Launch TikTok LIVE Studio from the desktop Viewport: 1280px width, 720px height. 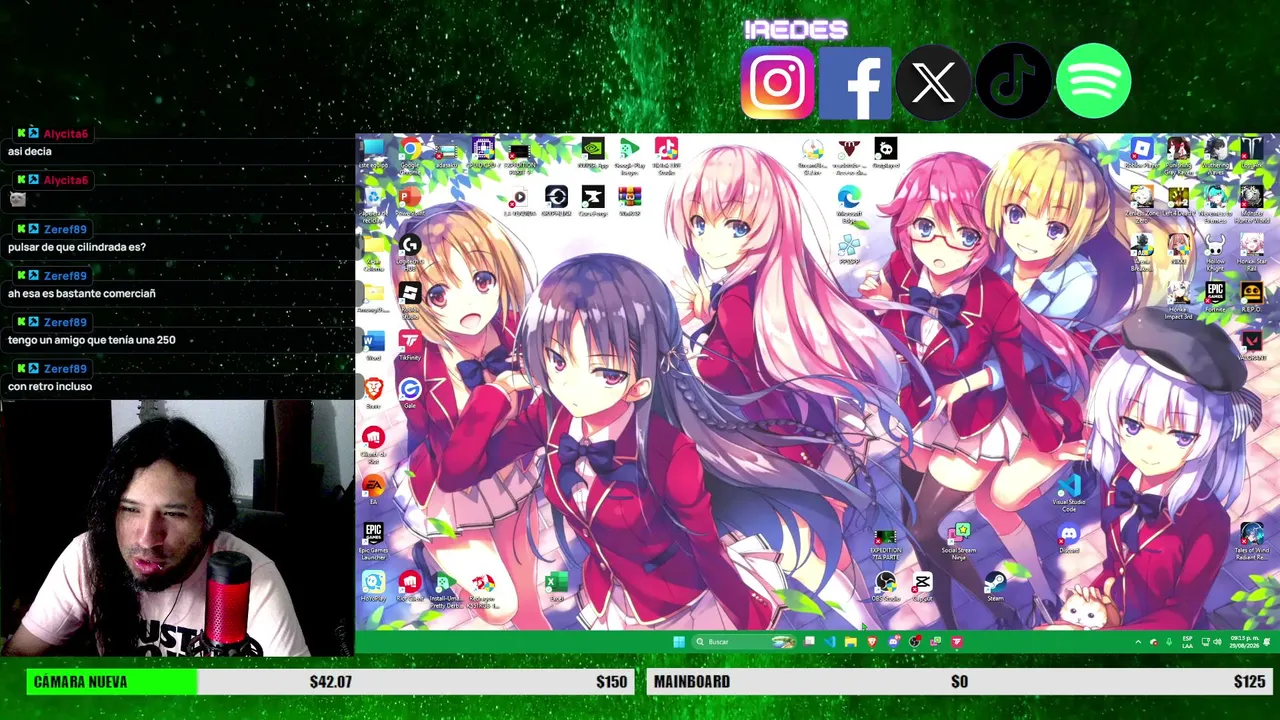(666, 155)
